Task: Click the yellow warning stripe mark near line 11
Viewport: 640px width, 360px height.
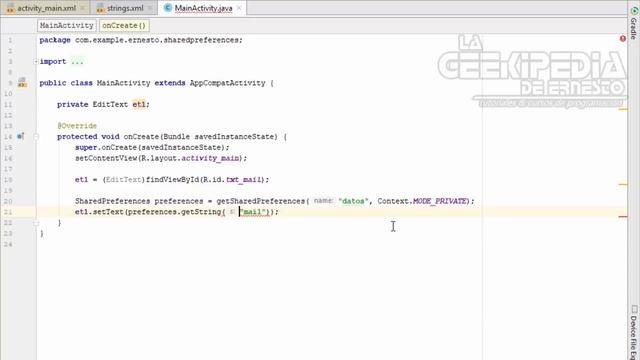Action: [623, 109]
